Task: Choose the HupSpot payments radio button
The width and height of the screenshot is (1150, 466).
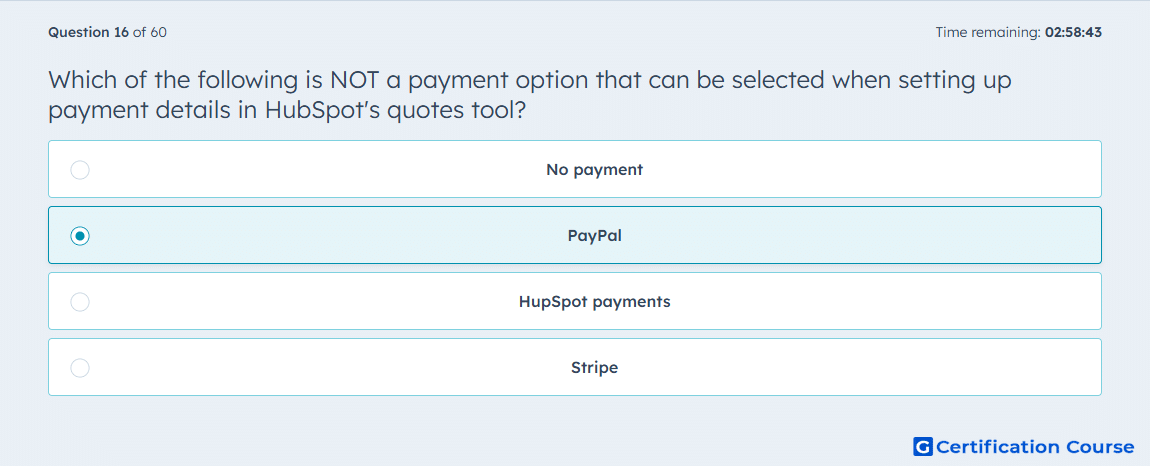Action: point(80,302)
